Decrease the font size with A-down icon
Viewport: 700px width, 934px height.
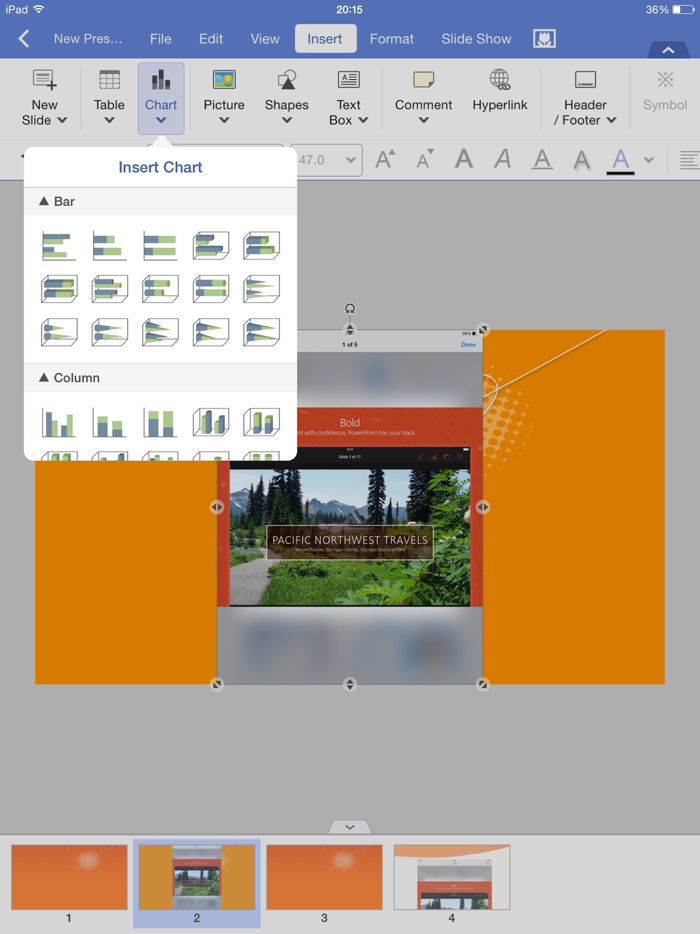tap(425, 159)
